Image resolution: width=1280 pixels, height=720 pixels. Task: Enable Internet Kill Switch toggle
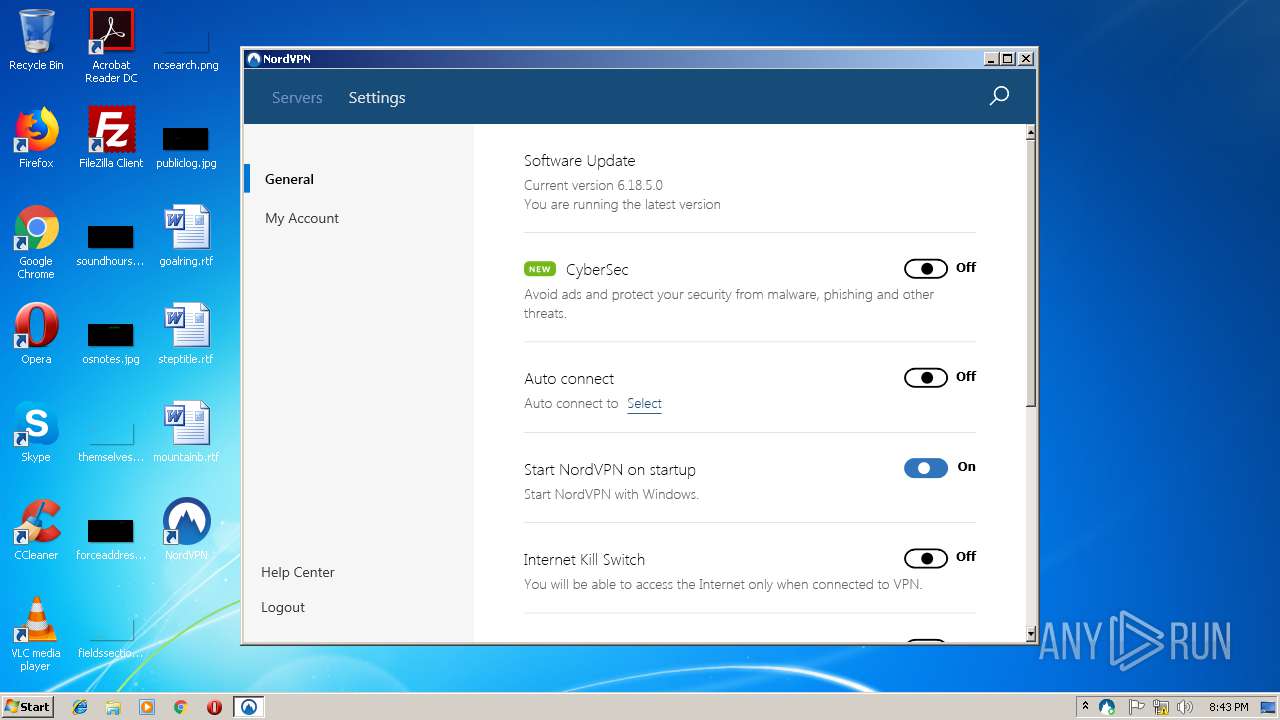tap(926, 558)
